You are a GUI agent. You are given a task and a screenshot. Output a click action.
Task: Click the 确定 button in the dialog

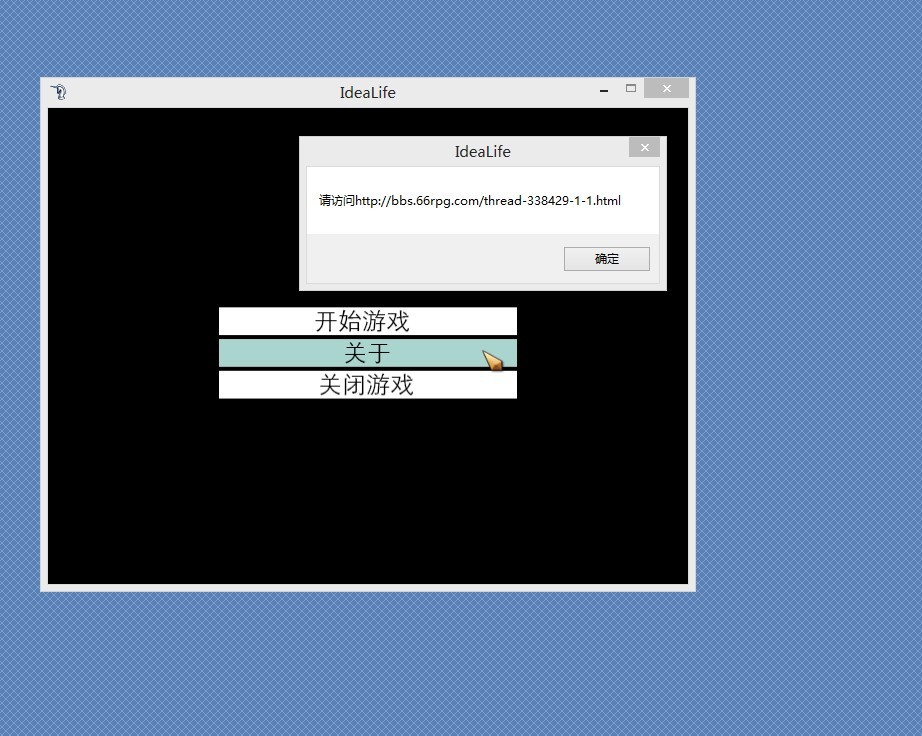(607, 259)
